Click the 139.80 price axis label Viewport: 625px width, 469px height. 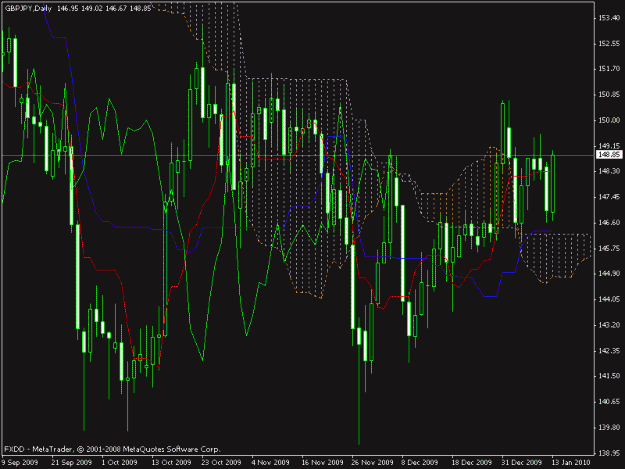(x=609, y=427)
